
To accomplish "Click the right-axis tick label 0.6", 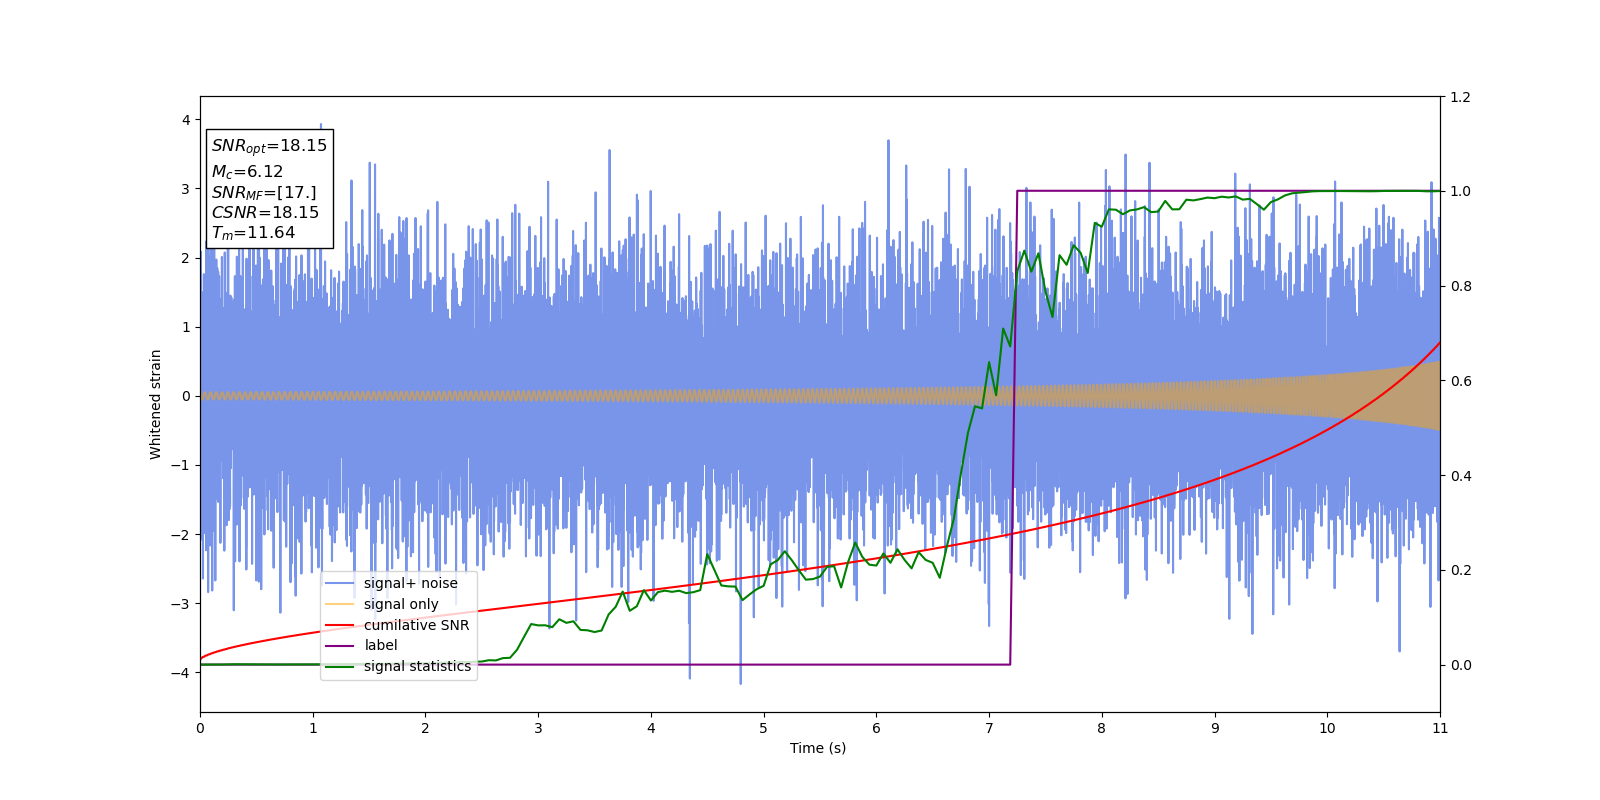I will (1461, 381).
